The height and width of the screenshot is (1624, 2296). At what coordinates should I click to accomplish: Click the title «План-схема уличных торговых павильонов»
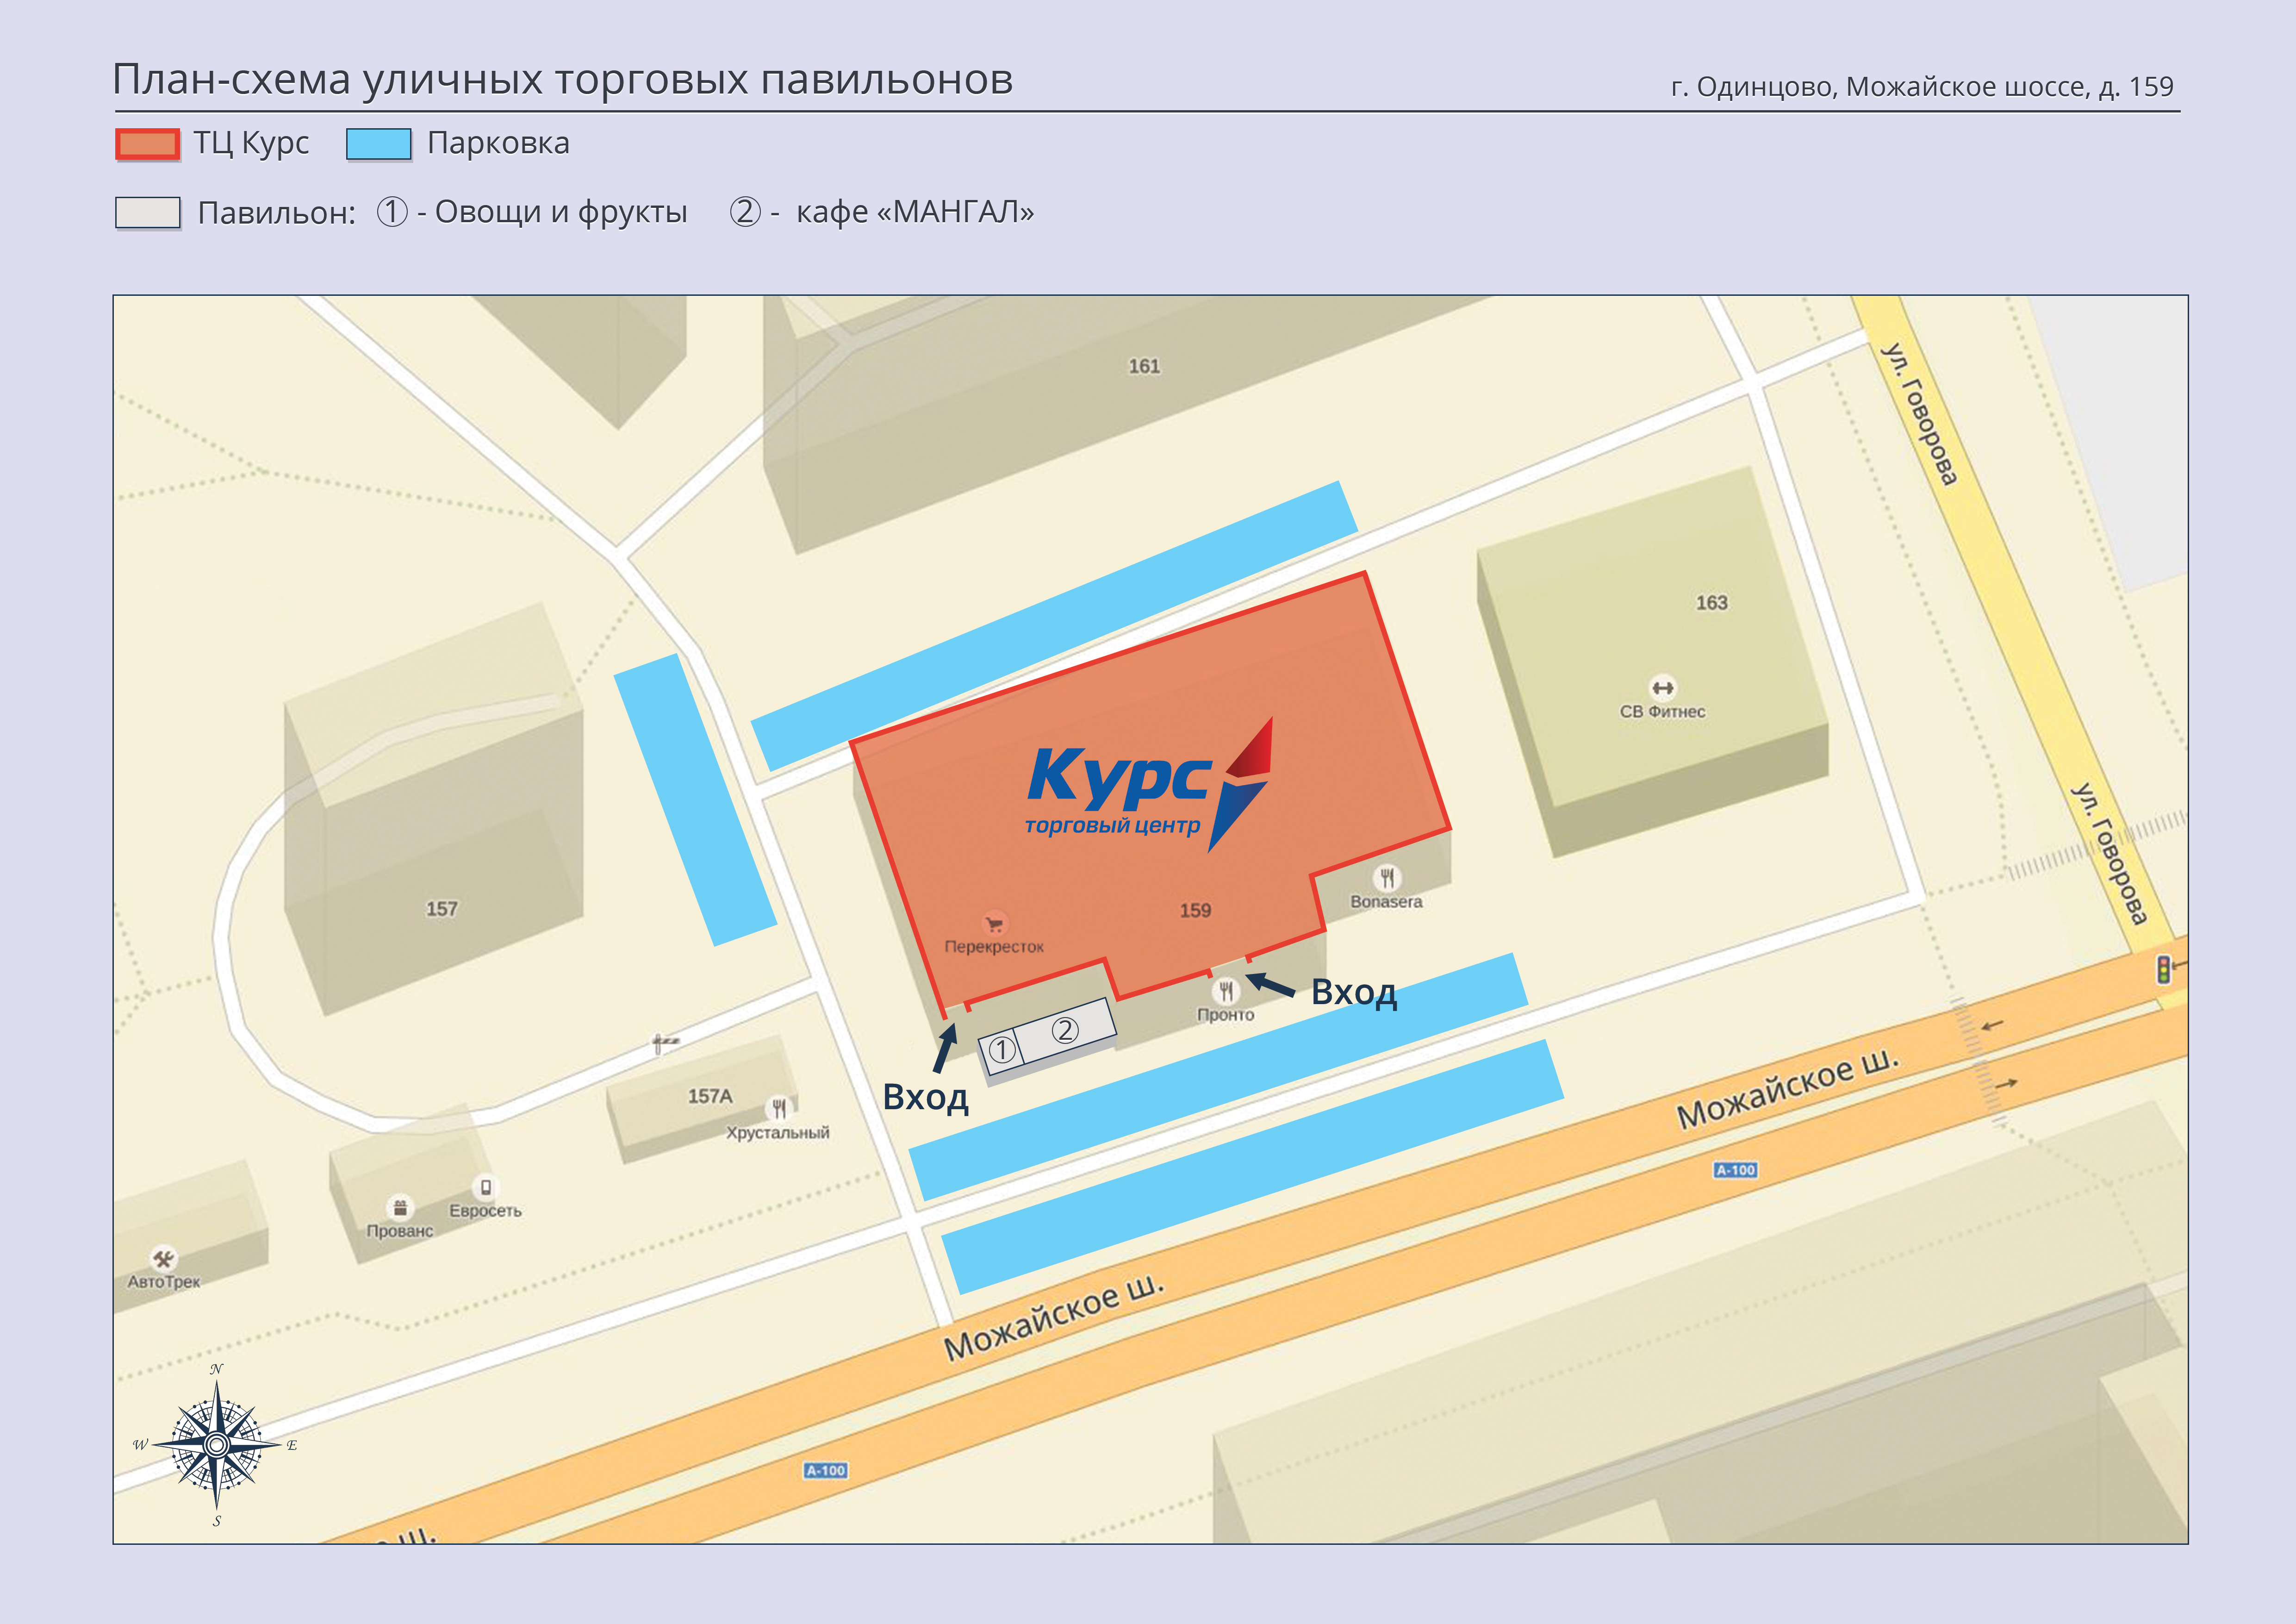click(x=563, y=80)
